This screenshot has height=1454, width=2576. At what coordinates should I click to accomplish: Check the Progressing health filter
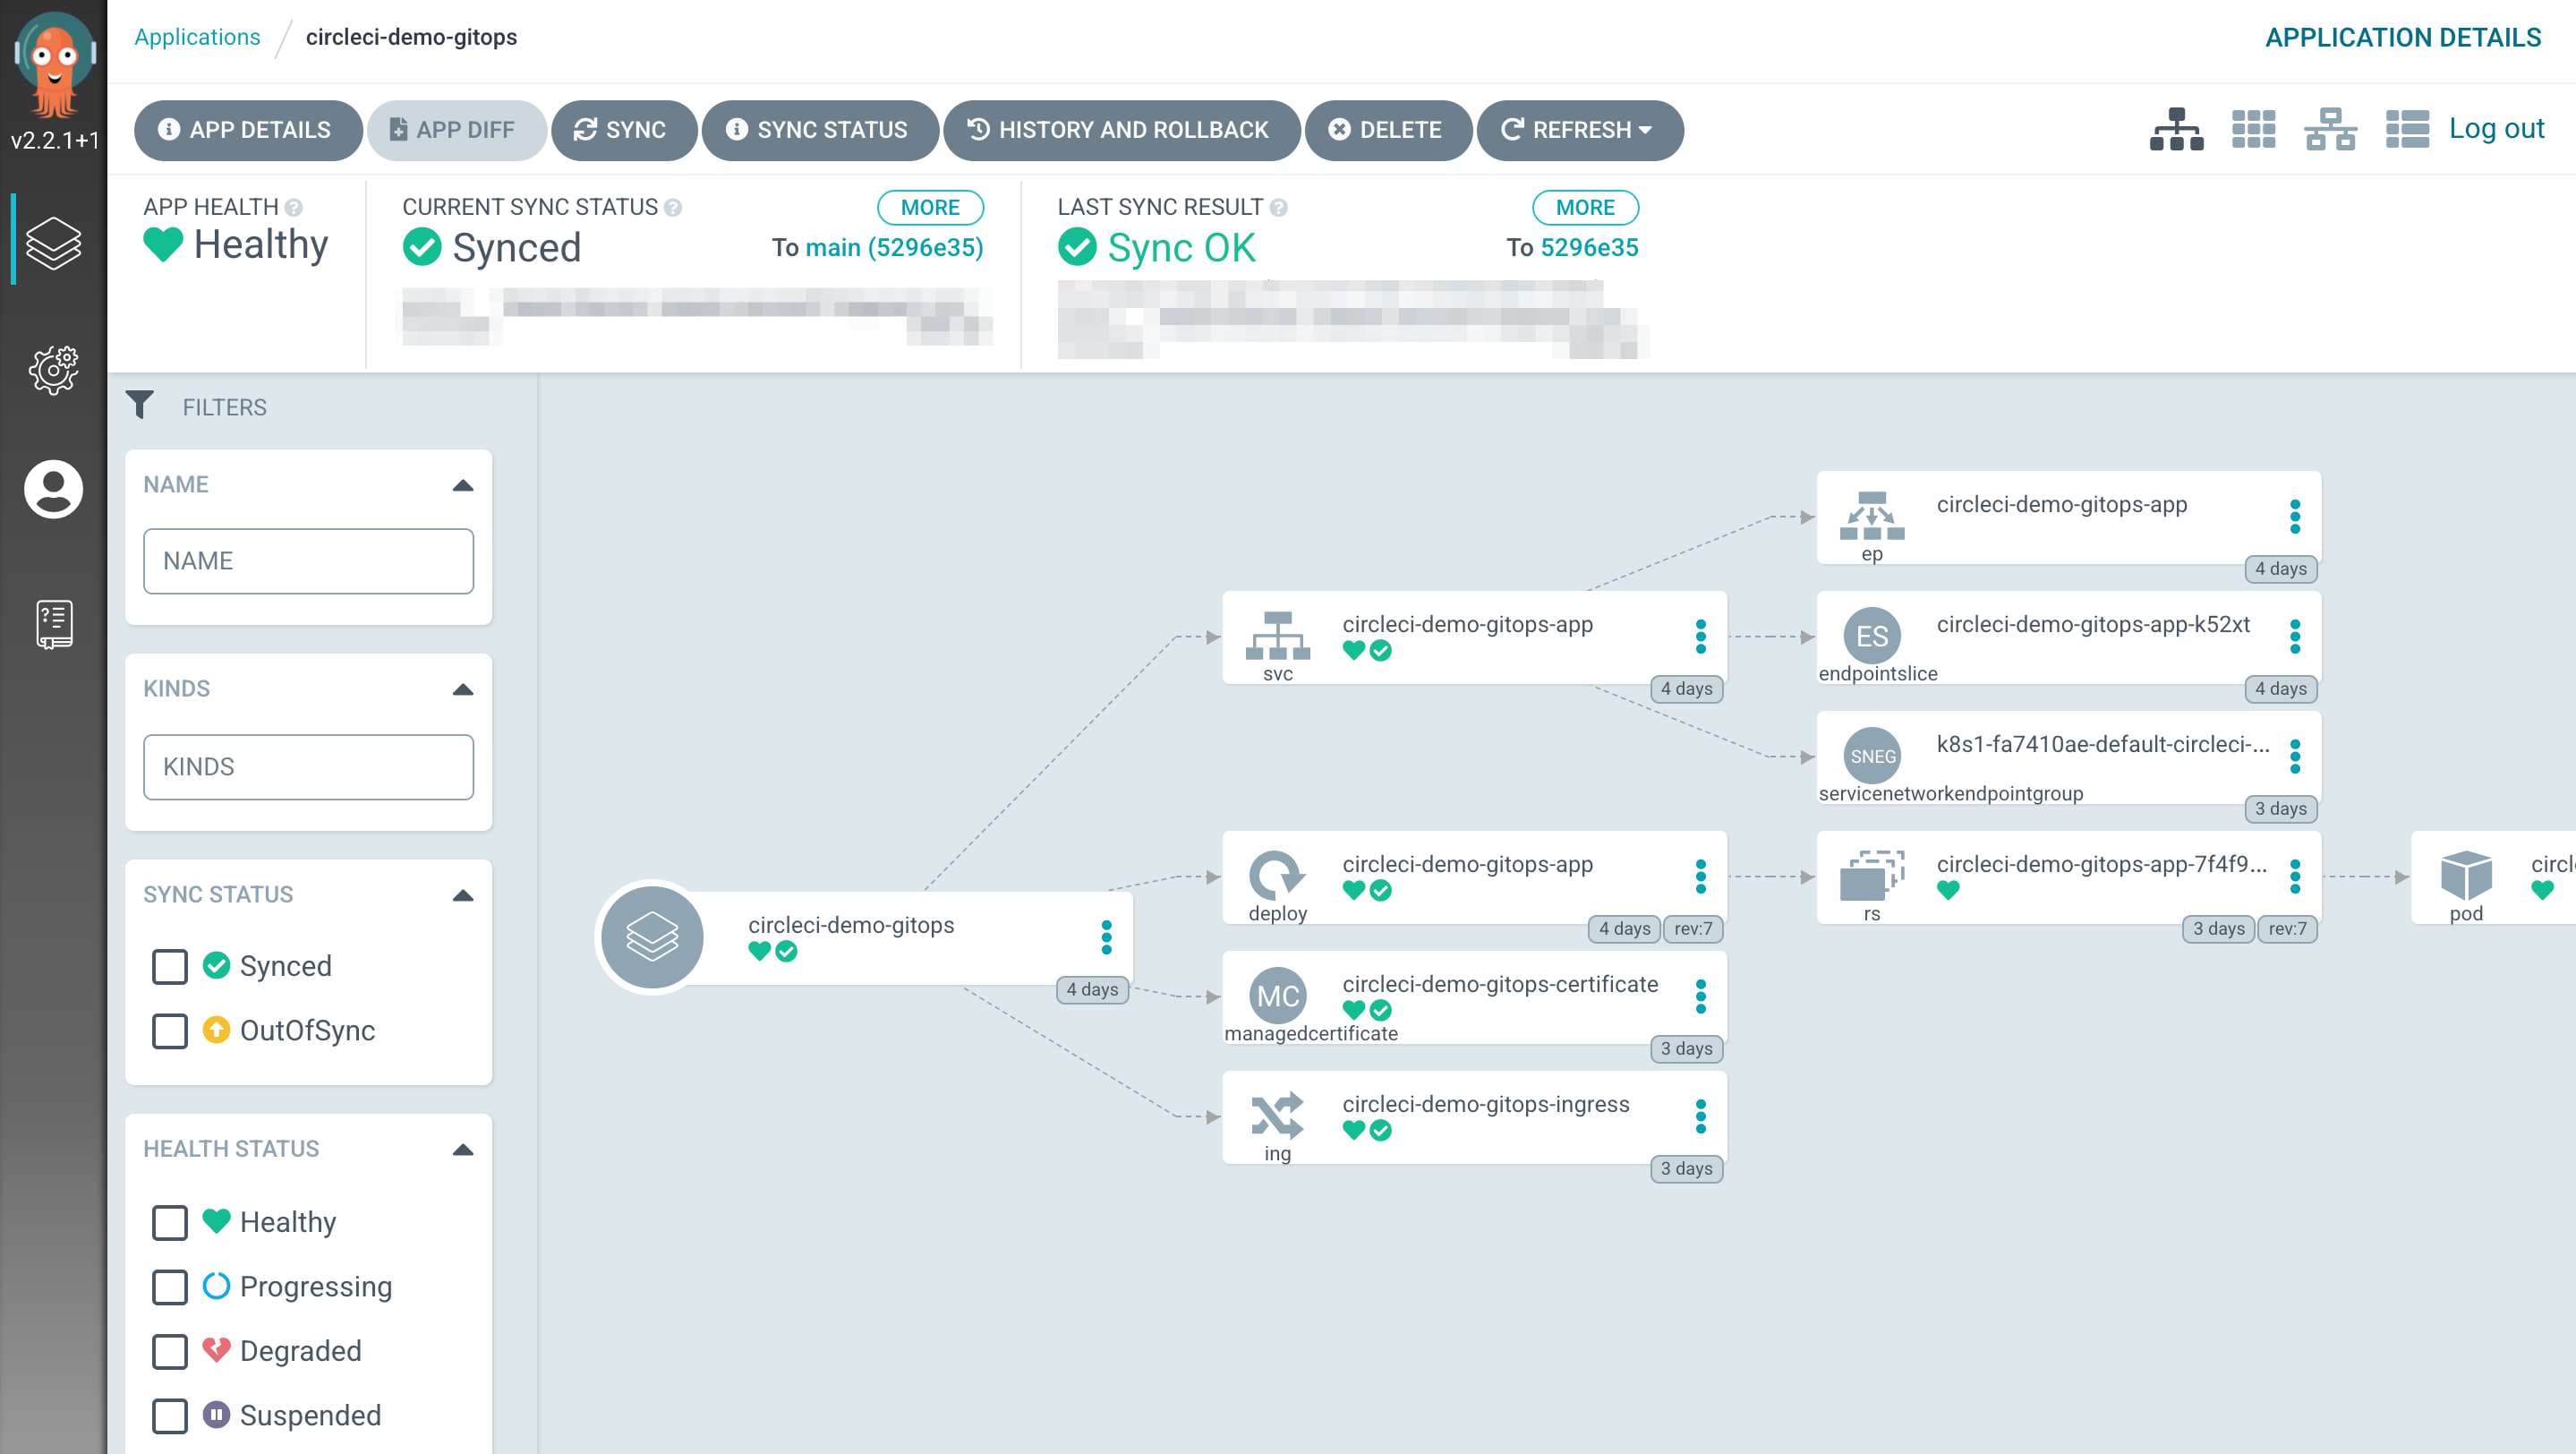point(170,1287)
